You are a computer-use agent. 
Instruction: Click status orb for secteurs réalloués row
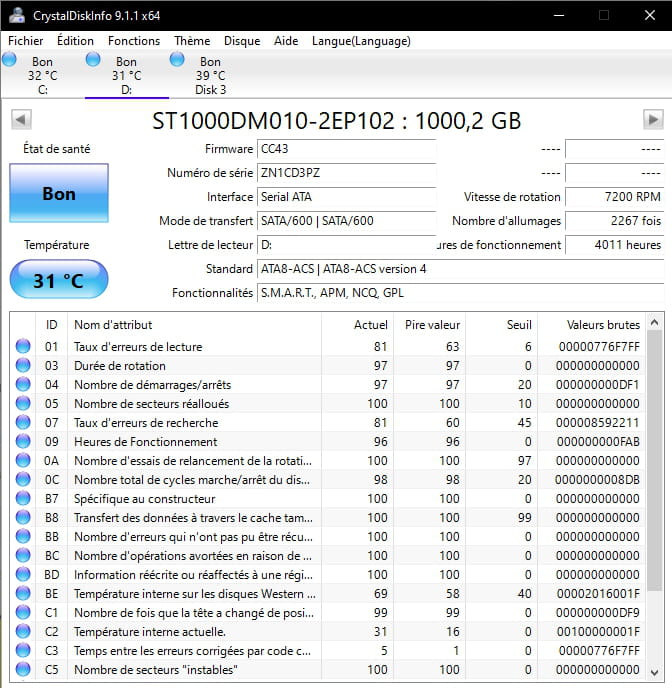[23, 403]
